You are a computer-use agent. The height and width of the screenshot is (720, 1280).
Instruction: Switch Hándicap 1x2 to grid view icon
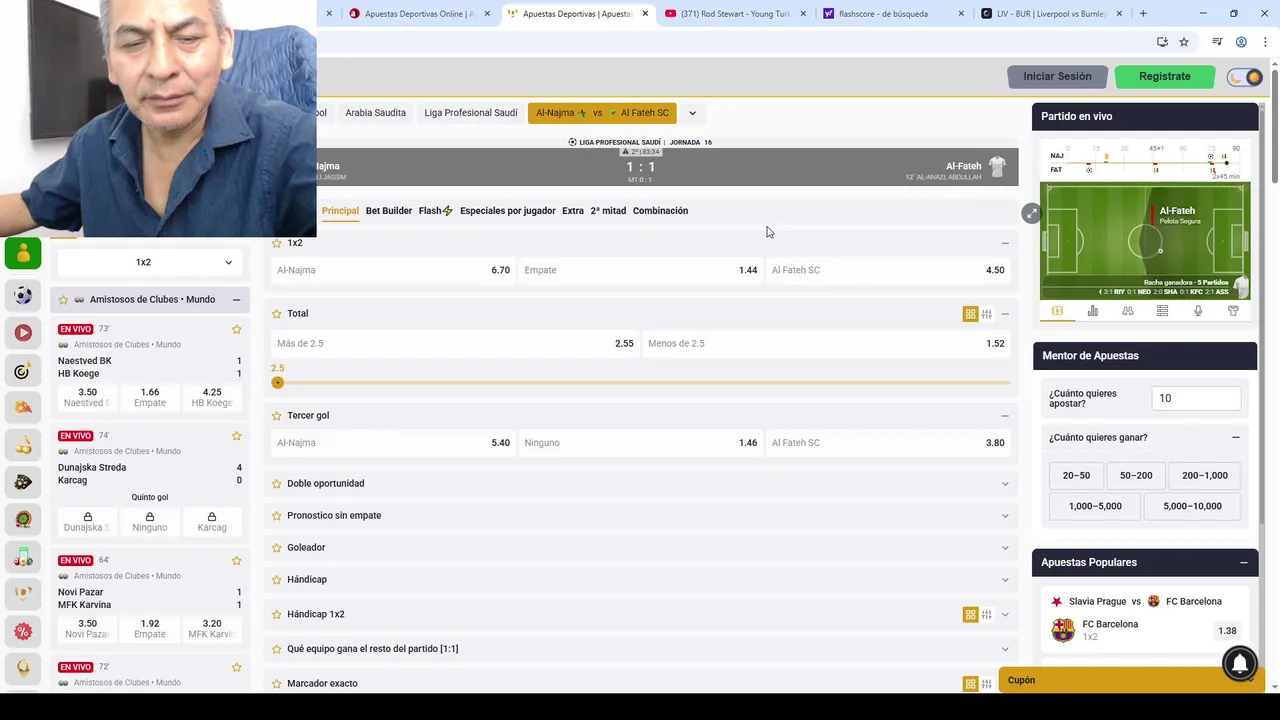(970, 615)
